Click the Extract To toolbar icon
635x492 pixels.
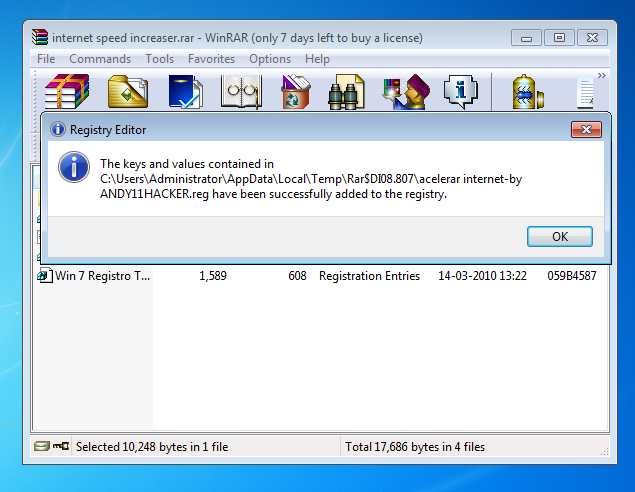(128, 92)
